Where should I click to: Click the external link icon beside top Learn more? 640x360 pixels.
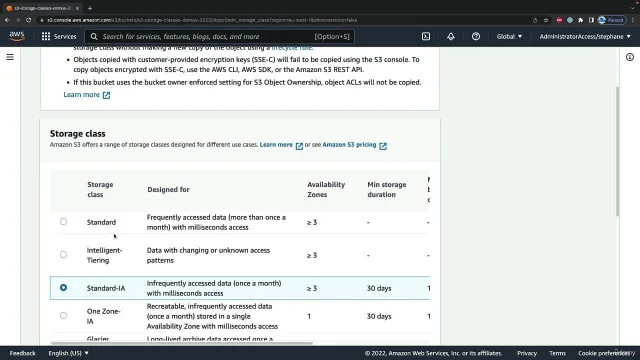pyautogui.click(x=106, y=95)
